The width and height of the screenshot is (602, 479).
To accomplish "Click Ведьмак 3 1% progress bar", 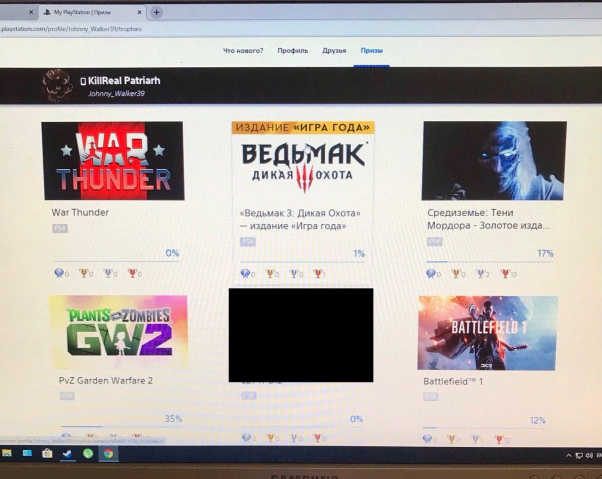I will pyautogui.click(x=303, y=262).
